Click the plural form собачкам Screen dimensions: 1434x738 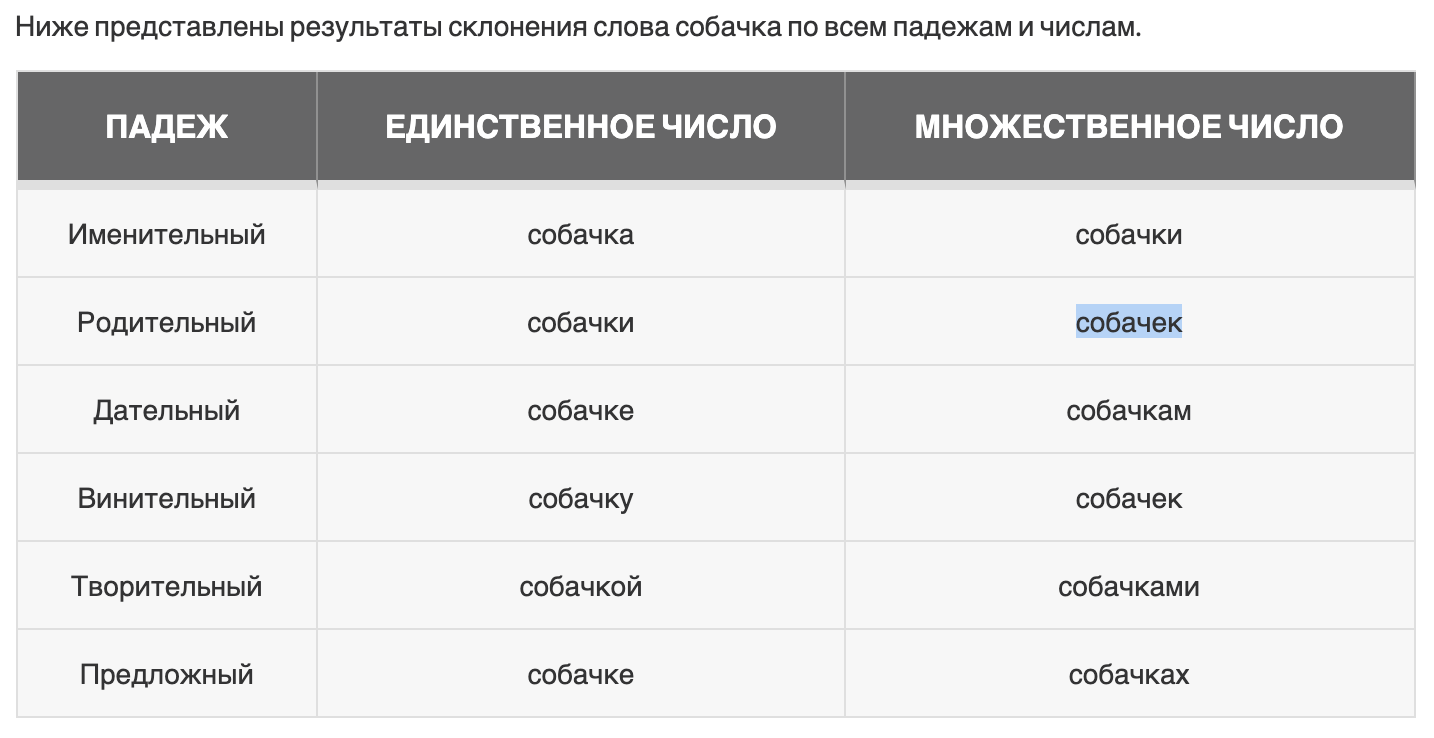[1128, 411]
